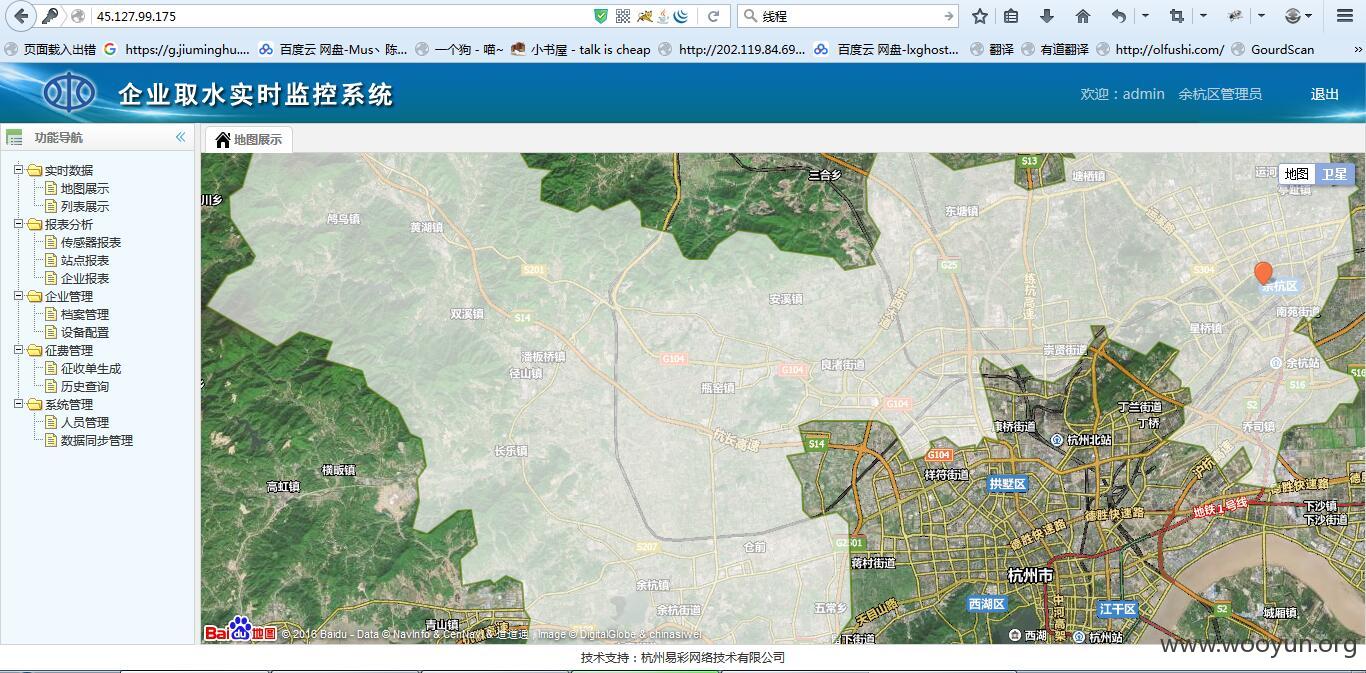This screenshot has height=673, width=1366.
Task: Click the search box containing 线程
Action: point(850,16)
